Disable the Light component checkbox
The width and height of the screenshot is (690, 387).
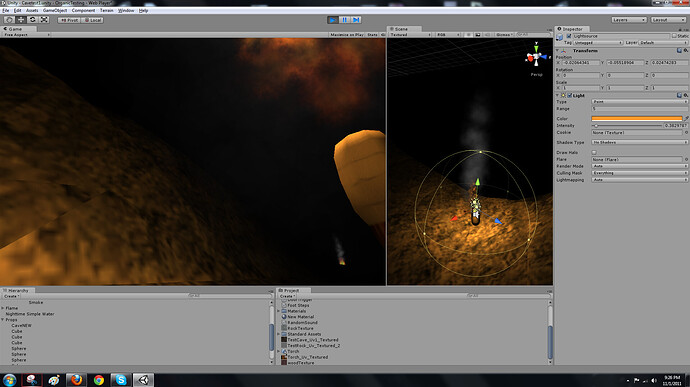pyautogui.click(x=569, y=95)
